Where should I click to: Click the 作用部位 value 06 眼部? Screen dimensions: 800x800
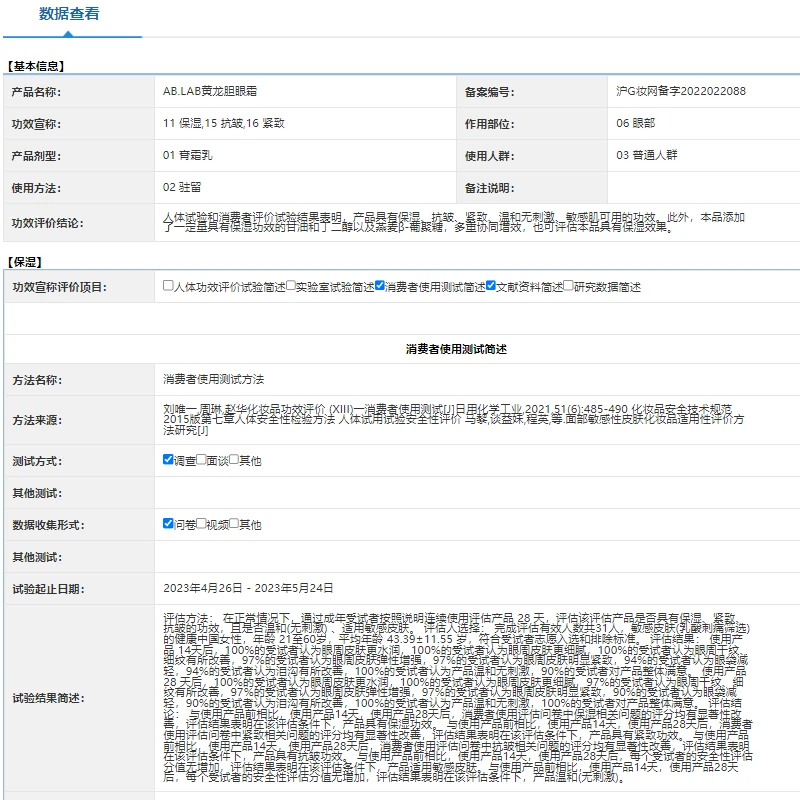[636, 124]
